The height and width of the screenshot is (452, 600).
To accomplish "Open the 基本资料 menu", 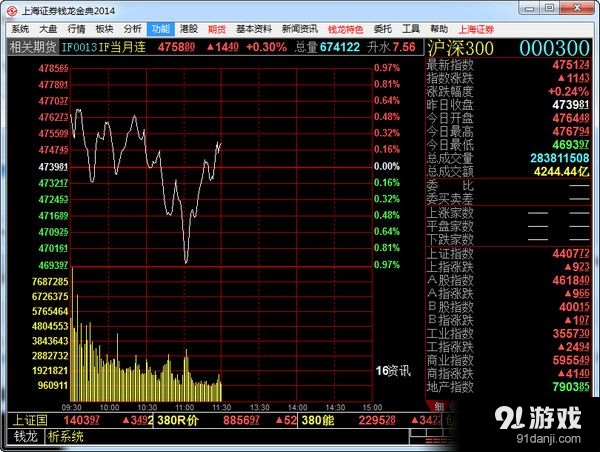I will pos(254,29).
